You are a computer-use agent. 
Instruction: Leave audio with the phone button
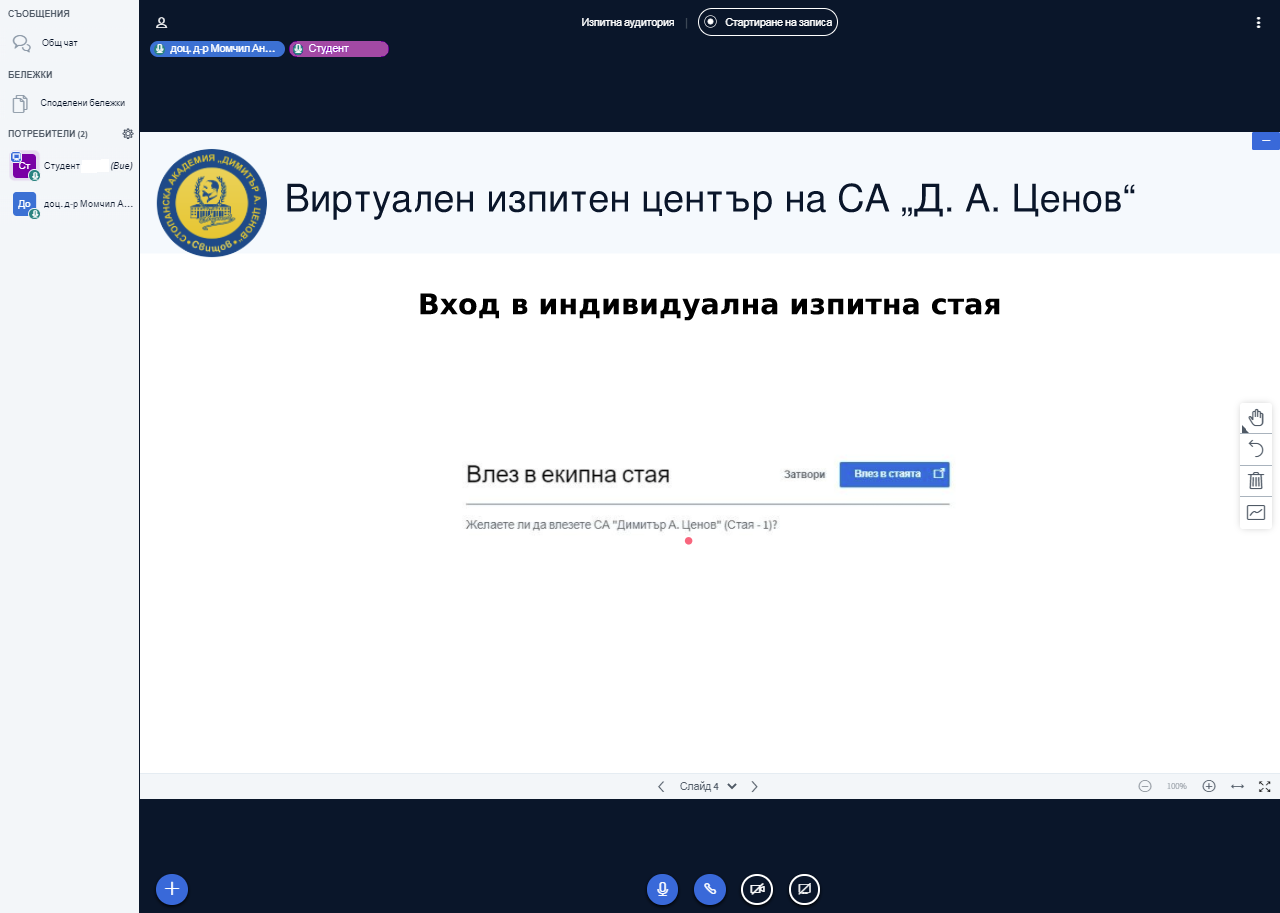(x=710, y=889)
